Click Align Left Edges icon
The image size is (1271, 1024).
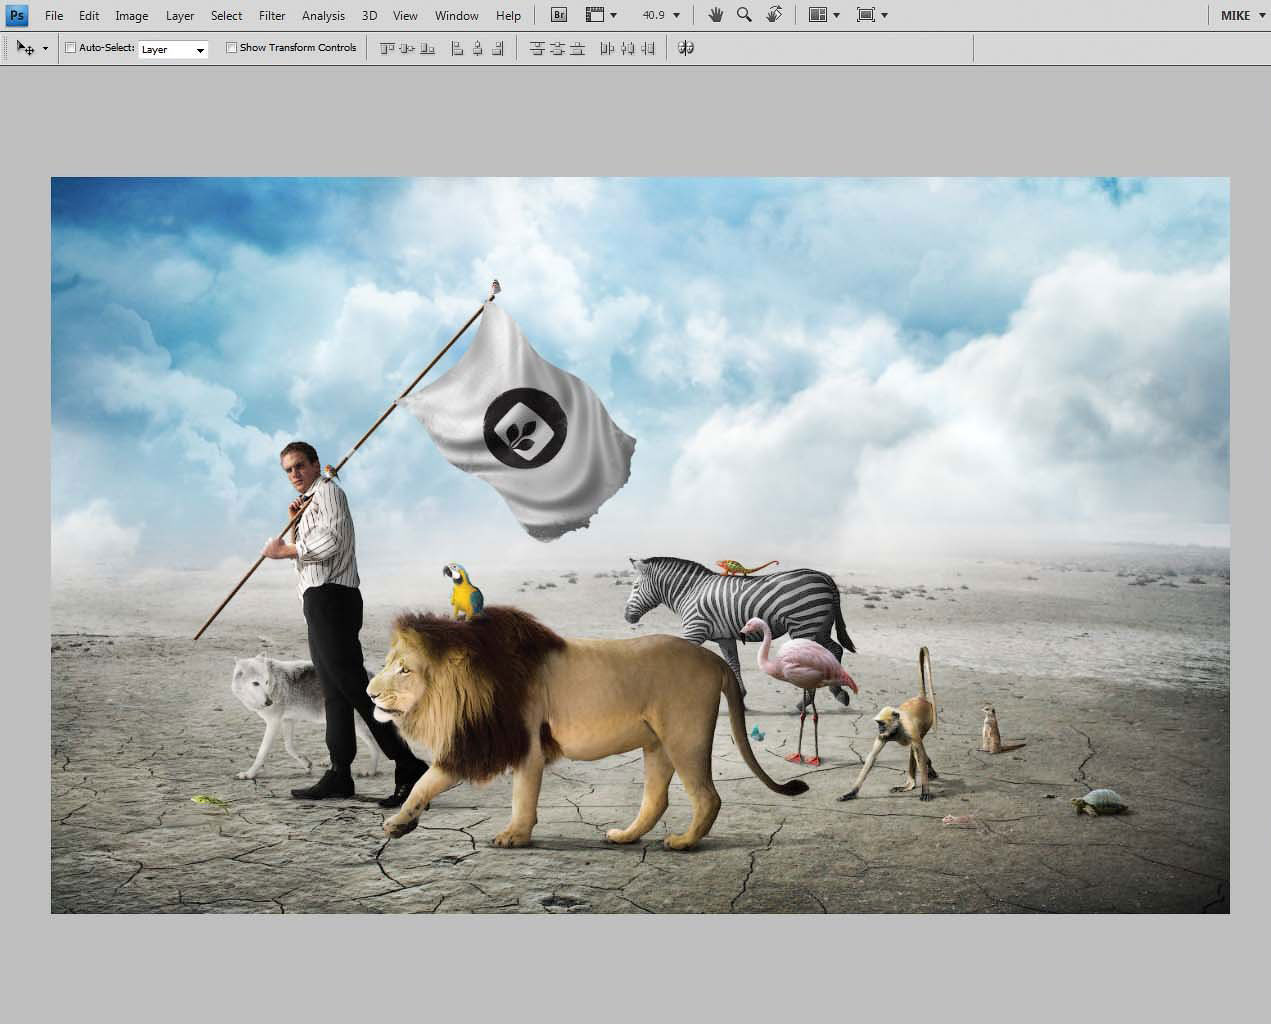point(457,48)
